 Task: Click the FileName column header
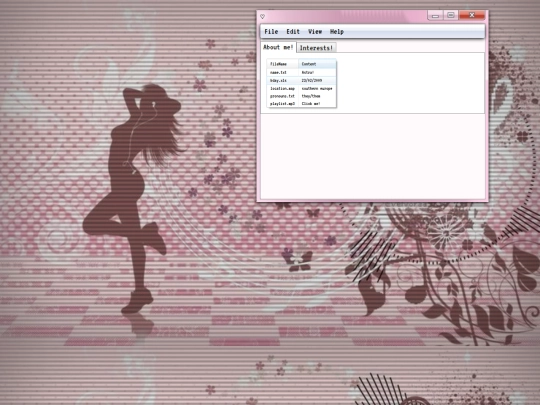282,64
